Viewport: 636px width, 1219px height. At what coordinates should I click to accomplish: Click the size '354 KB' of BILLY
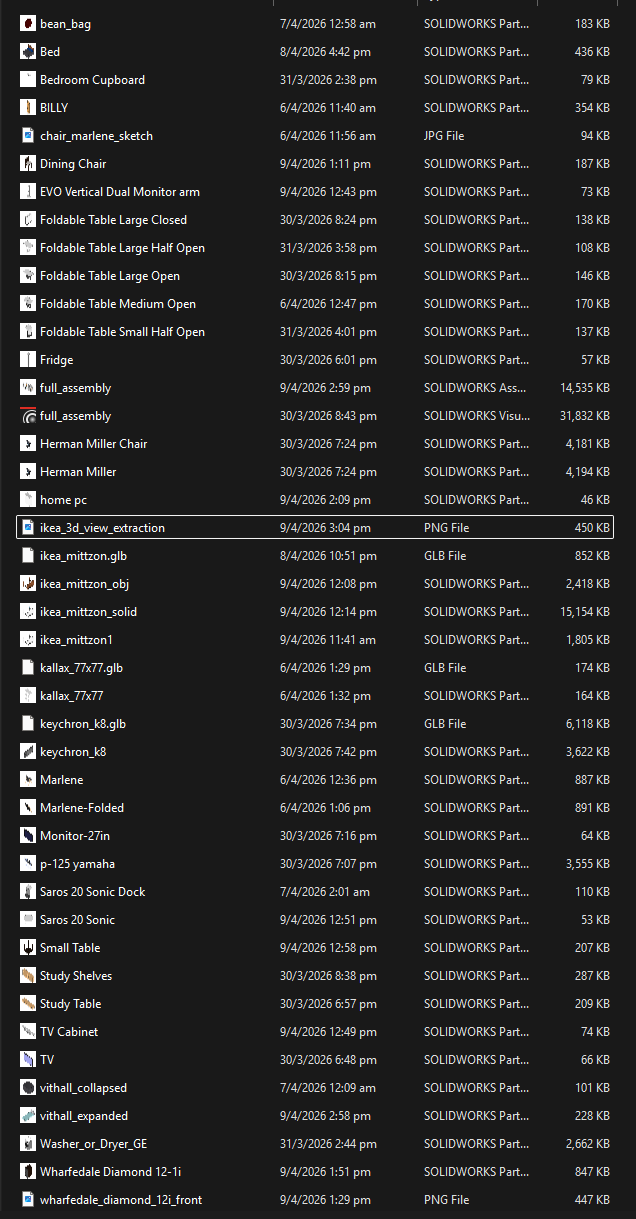click(591, 107)
